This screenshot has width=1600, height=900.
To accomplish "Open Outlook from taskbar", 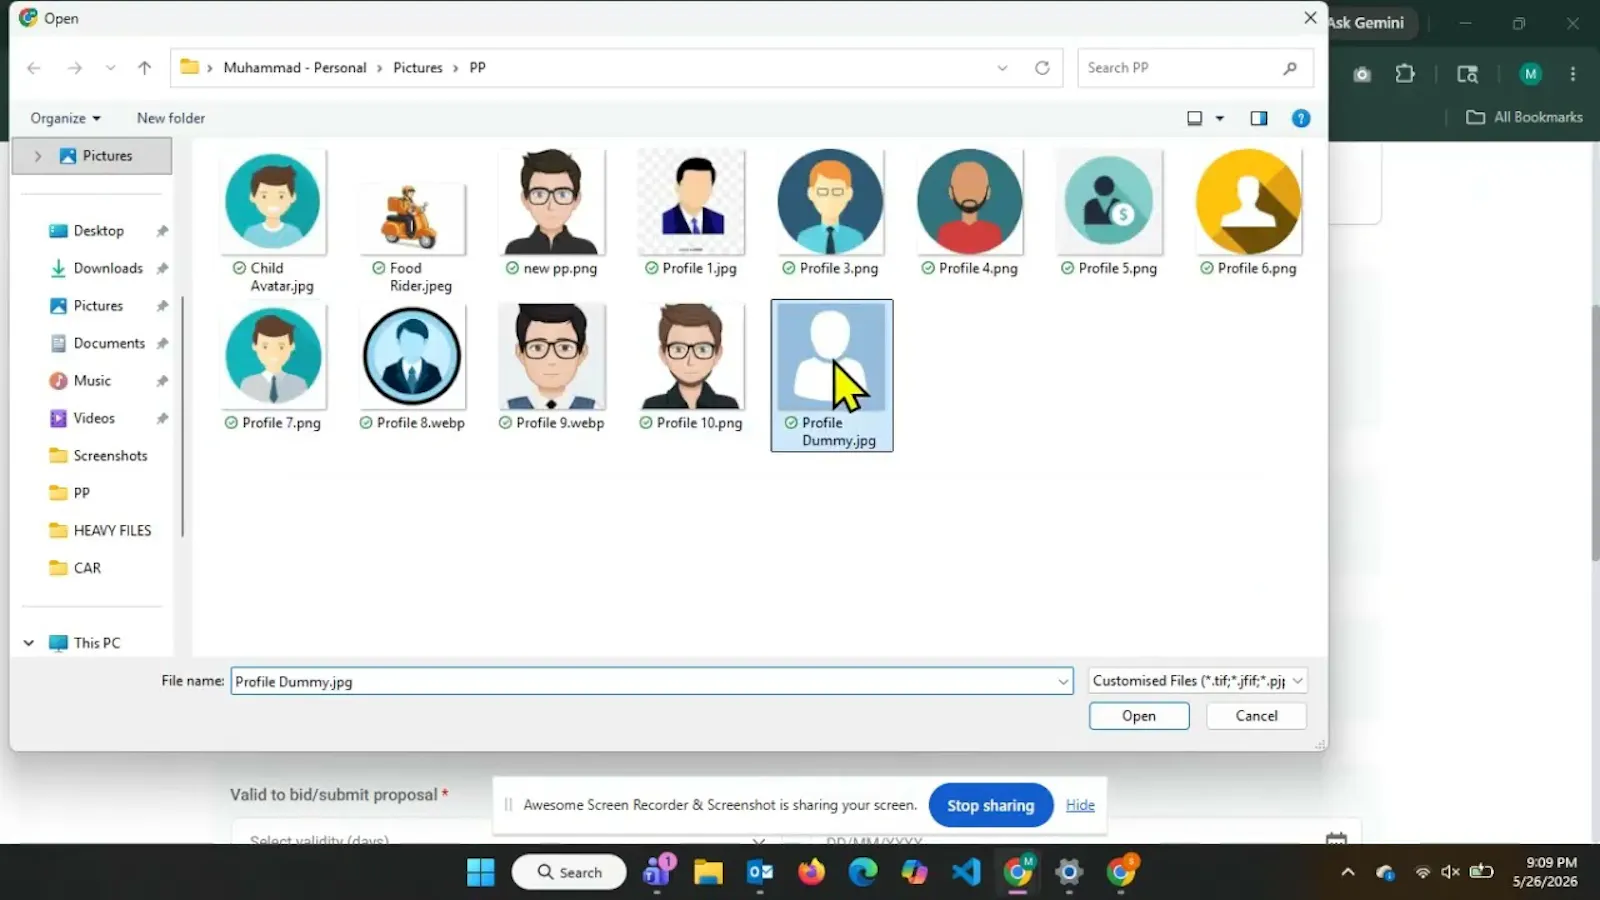I will point(760,873).
